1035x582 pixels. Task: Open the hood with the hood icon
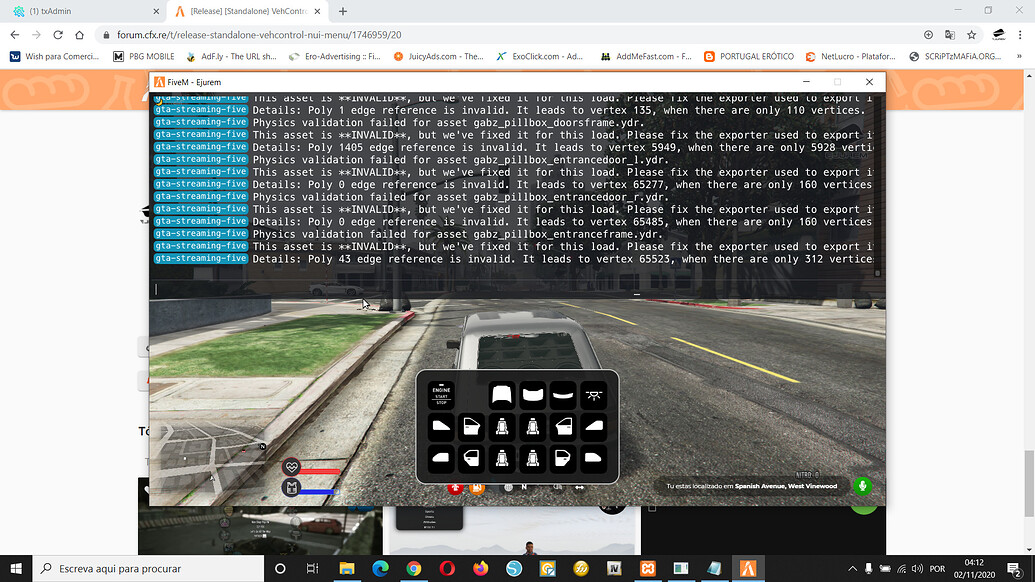(502, 394)
